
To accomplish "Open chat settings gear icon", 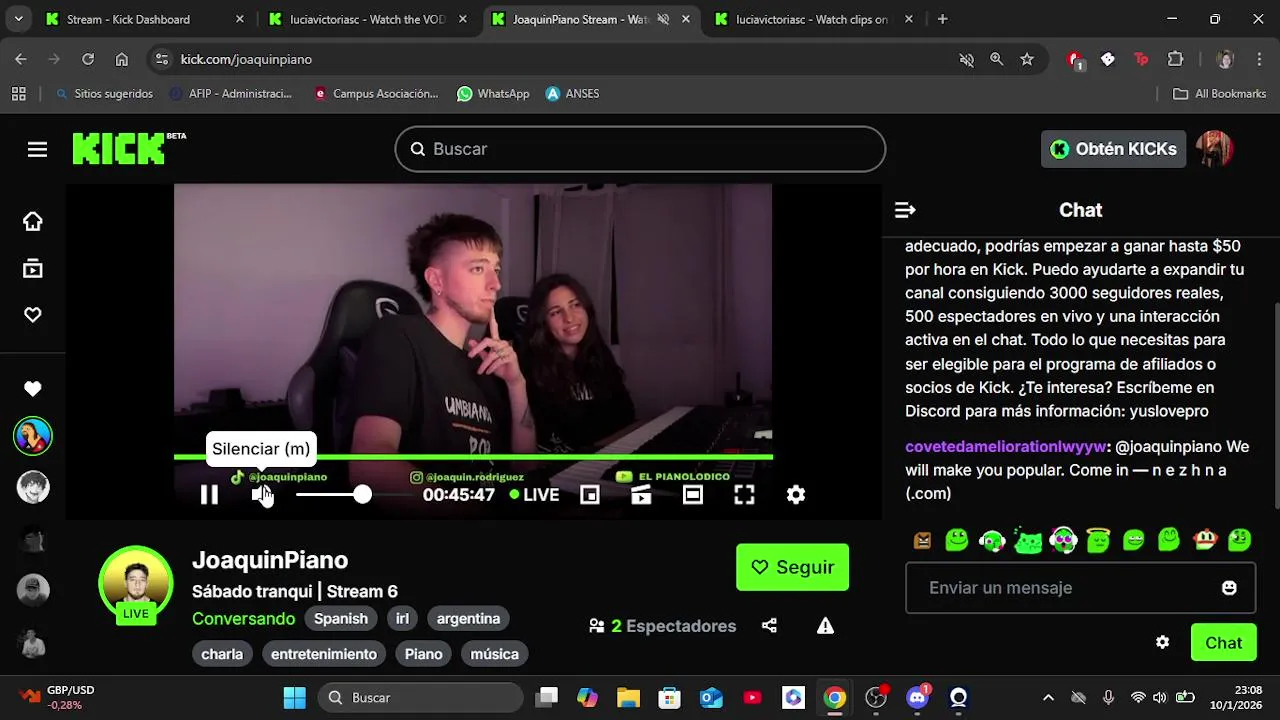I will 1162,642.
